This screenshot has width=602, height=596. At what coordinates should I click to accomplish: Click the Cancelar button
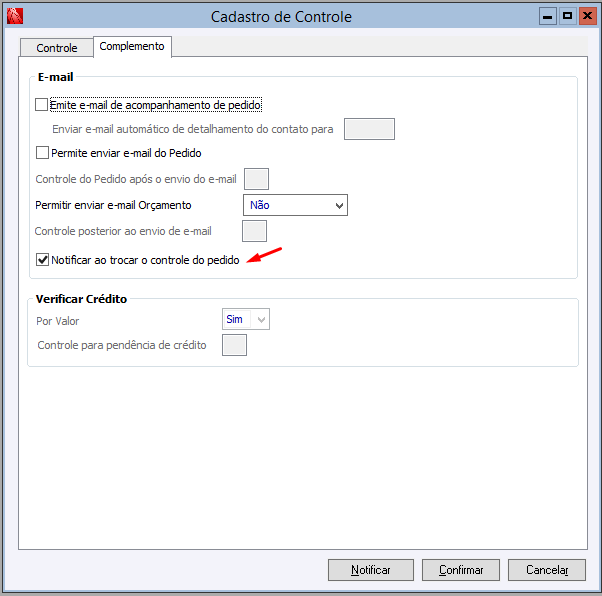(x=546, y=570)
